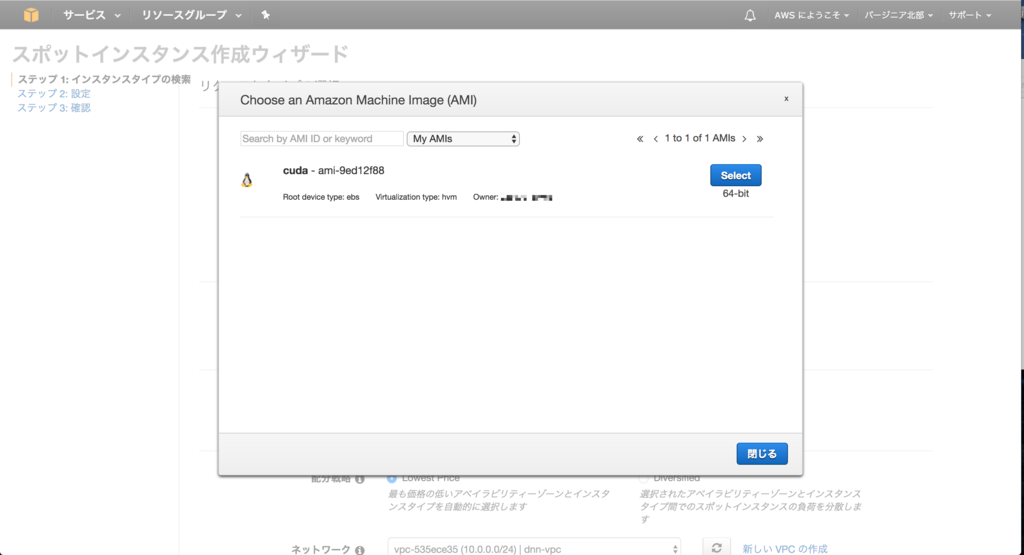Click the 1 to 1 of 1 AMIs text
Screen dimensions: 1024x555
[x=700, y=138]
